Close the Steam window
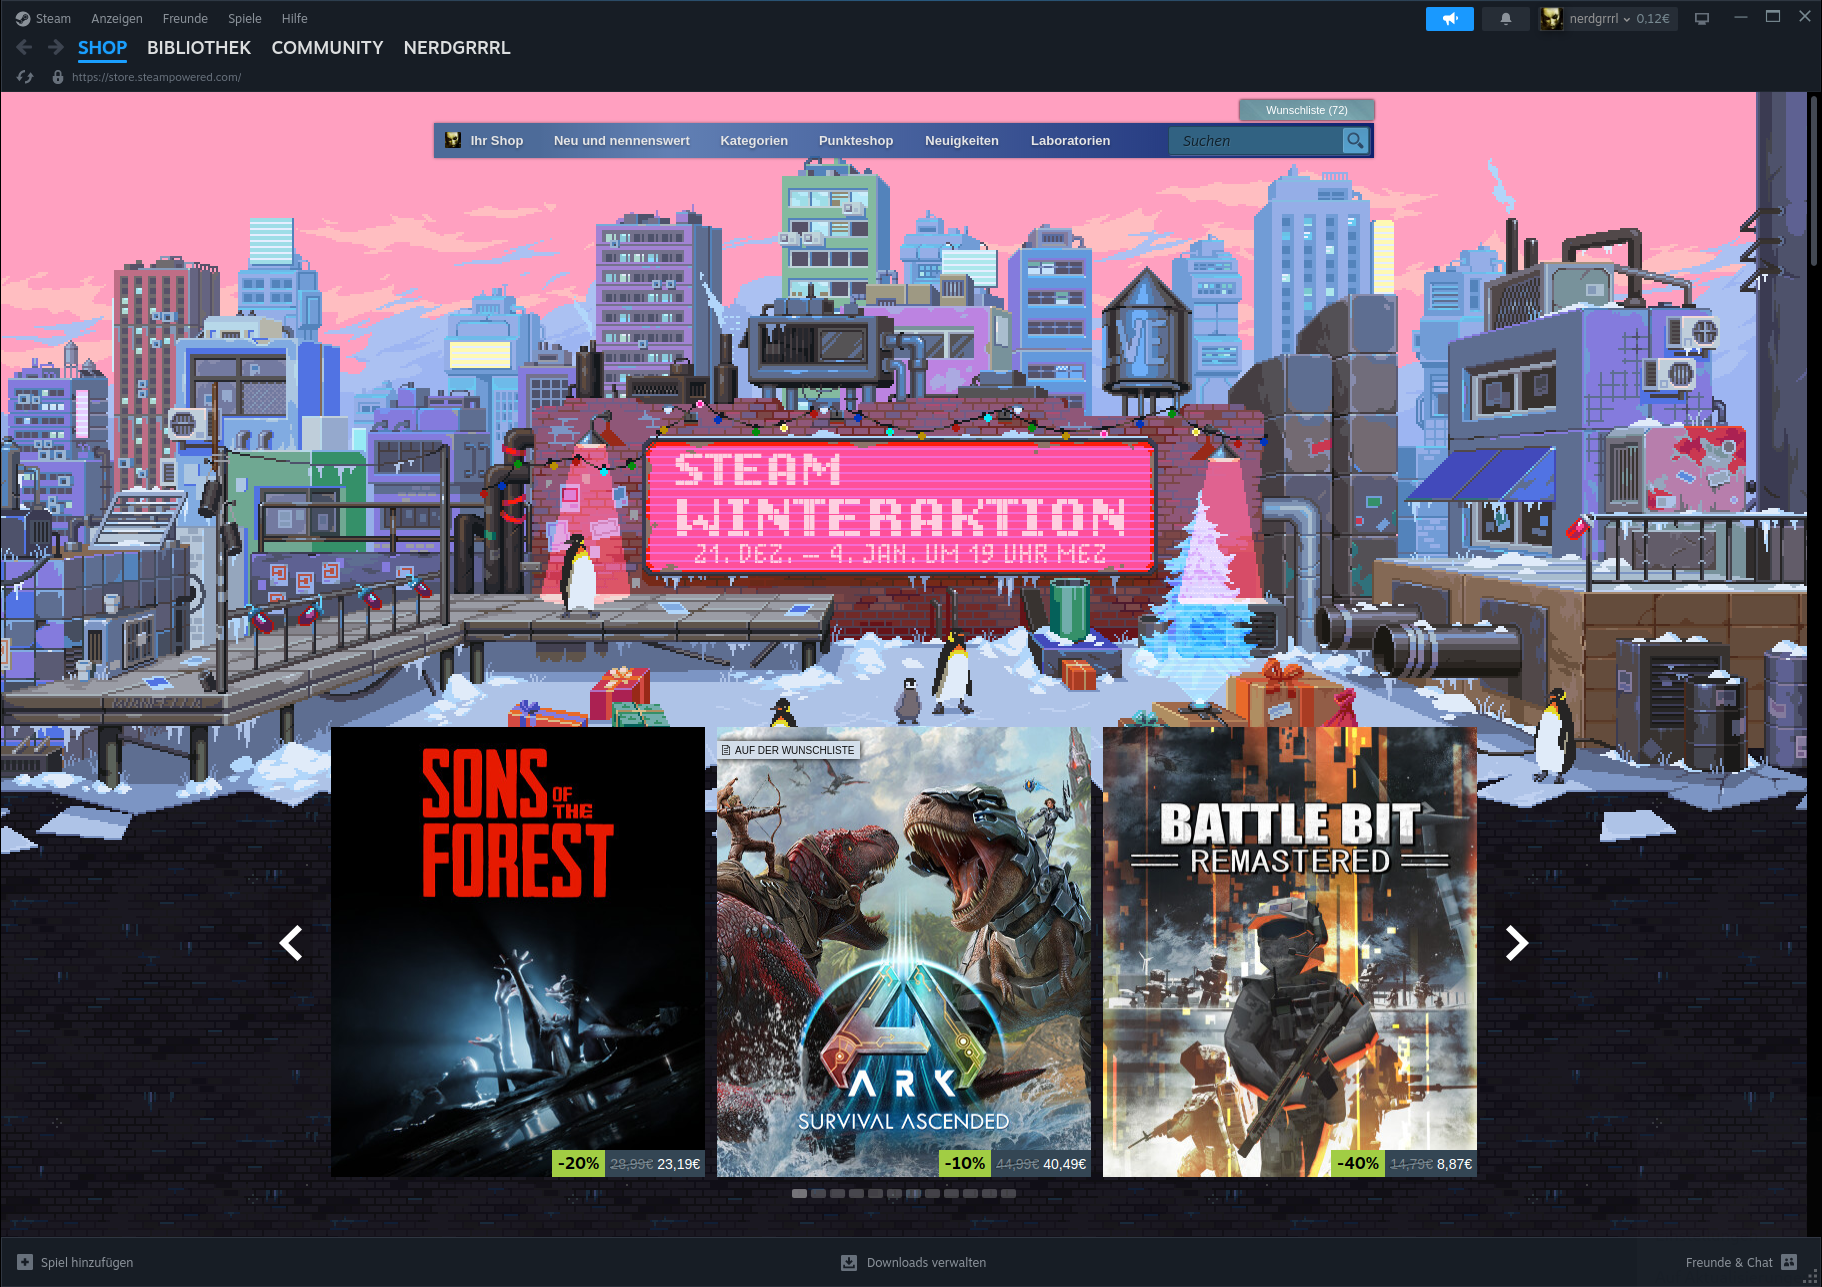This screenshot has height=1287, width=1822. coord(1805,17)
